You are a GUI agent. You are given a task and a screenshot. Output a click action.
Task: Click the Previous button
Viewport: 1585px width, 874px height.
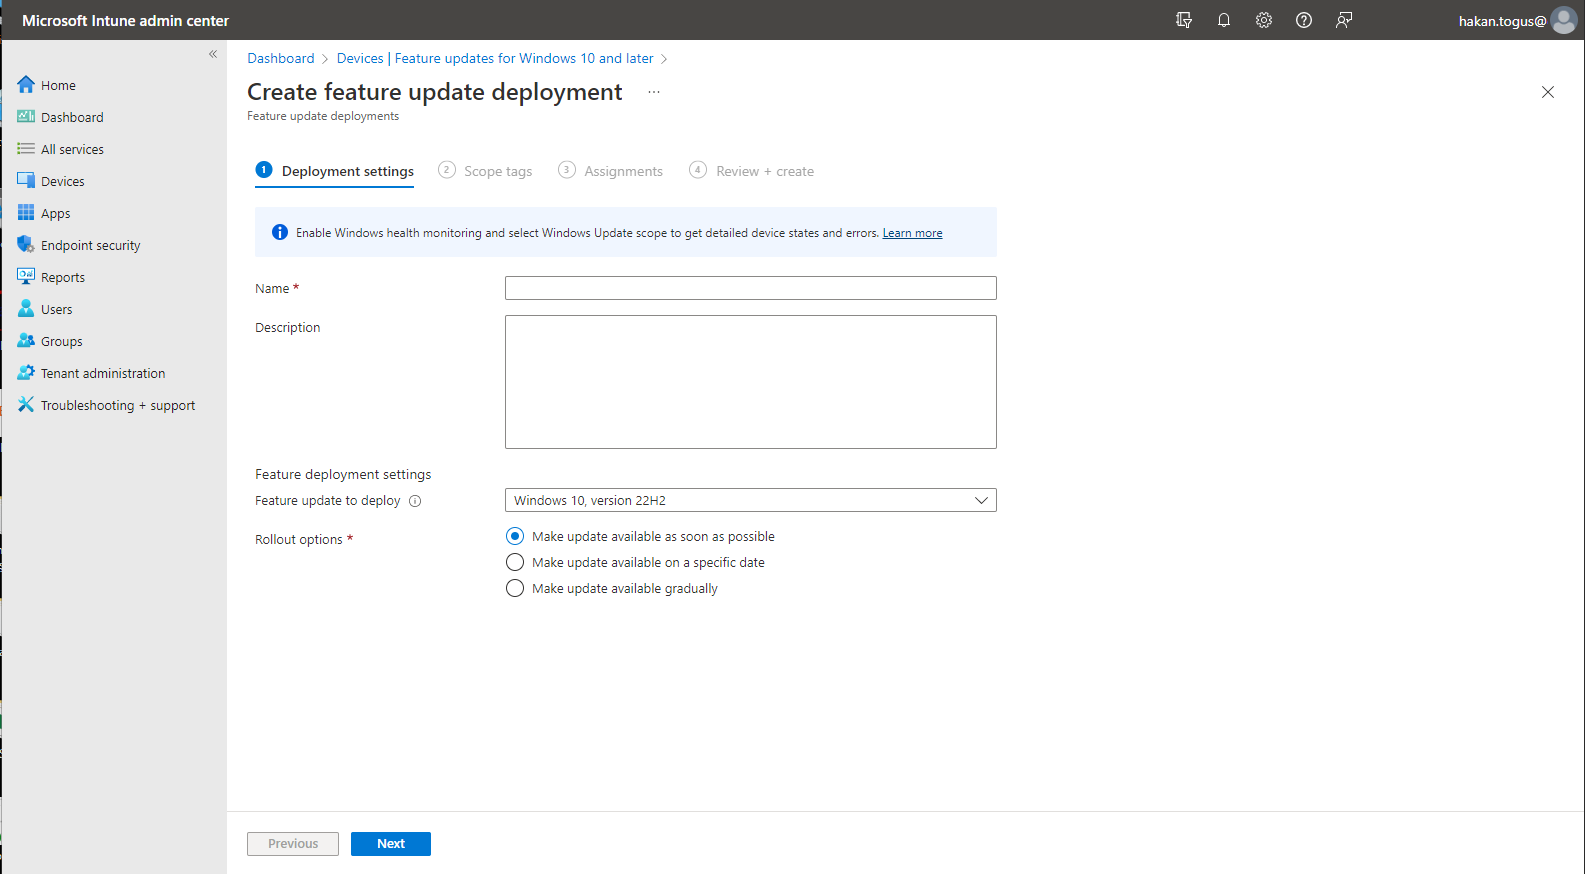pos(293,844)
